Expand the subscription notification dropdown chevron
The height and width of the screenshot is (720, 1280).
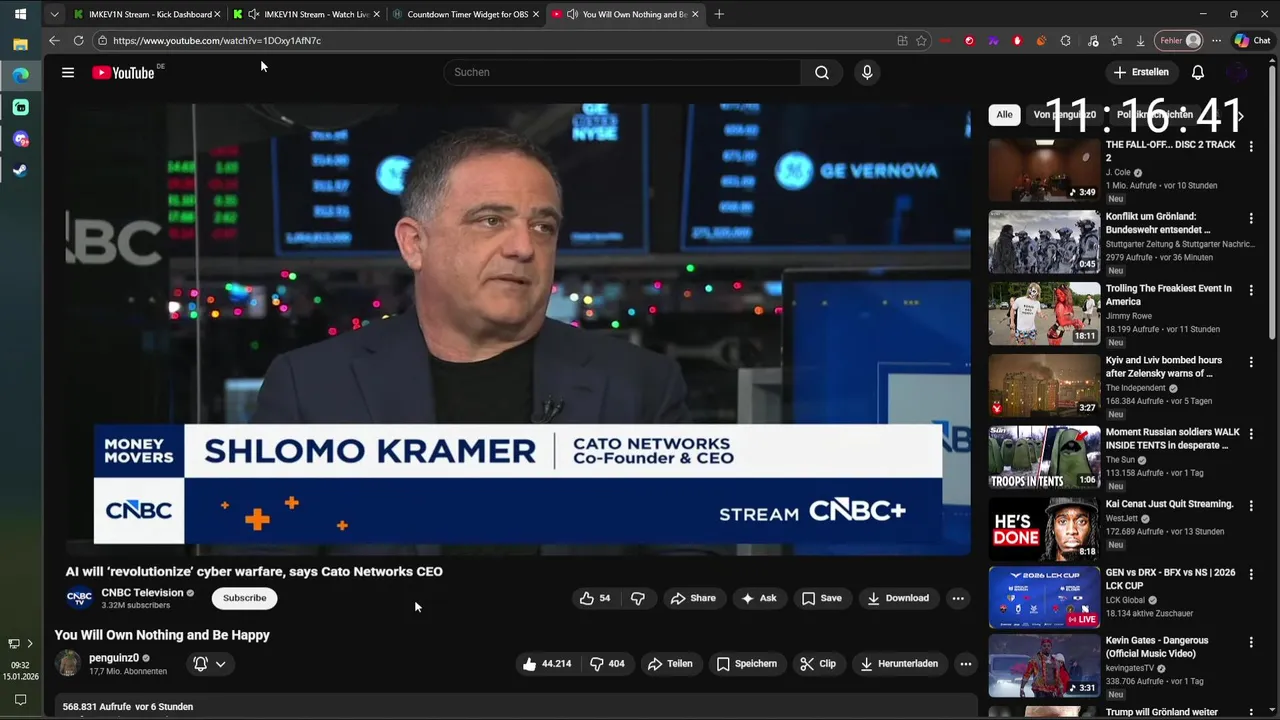pyautogui.click(x=220, y=664)
